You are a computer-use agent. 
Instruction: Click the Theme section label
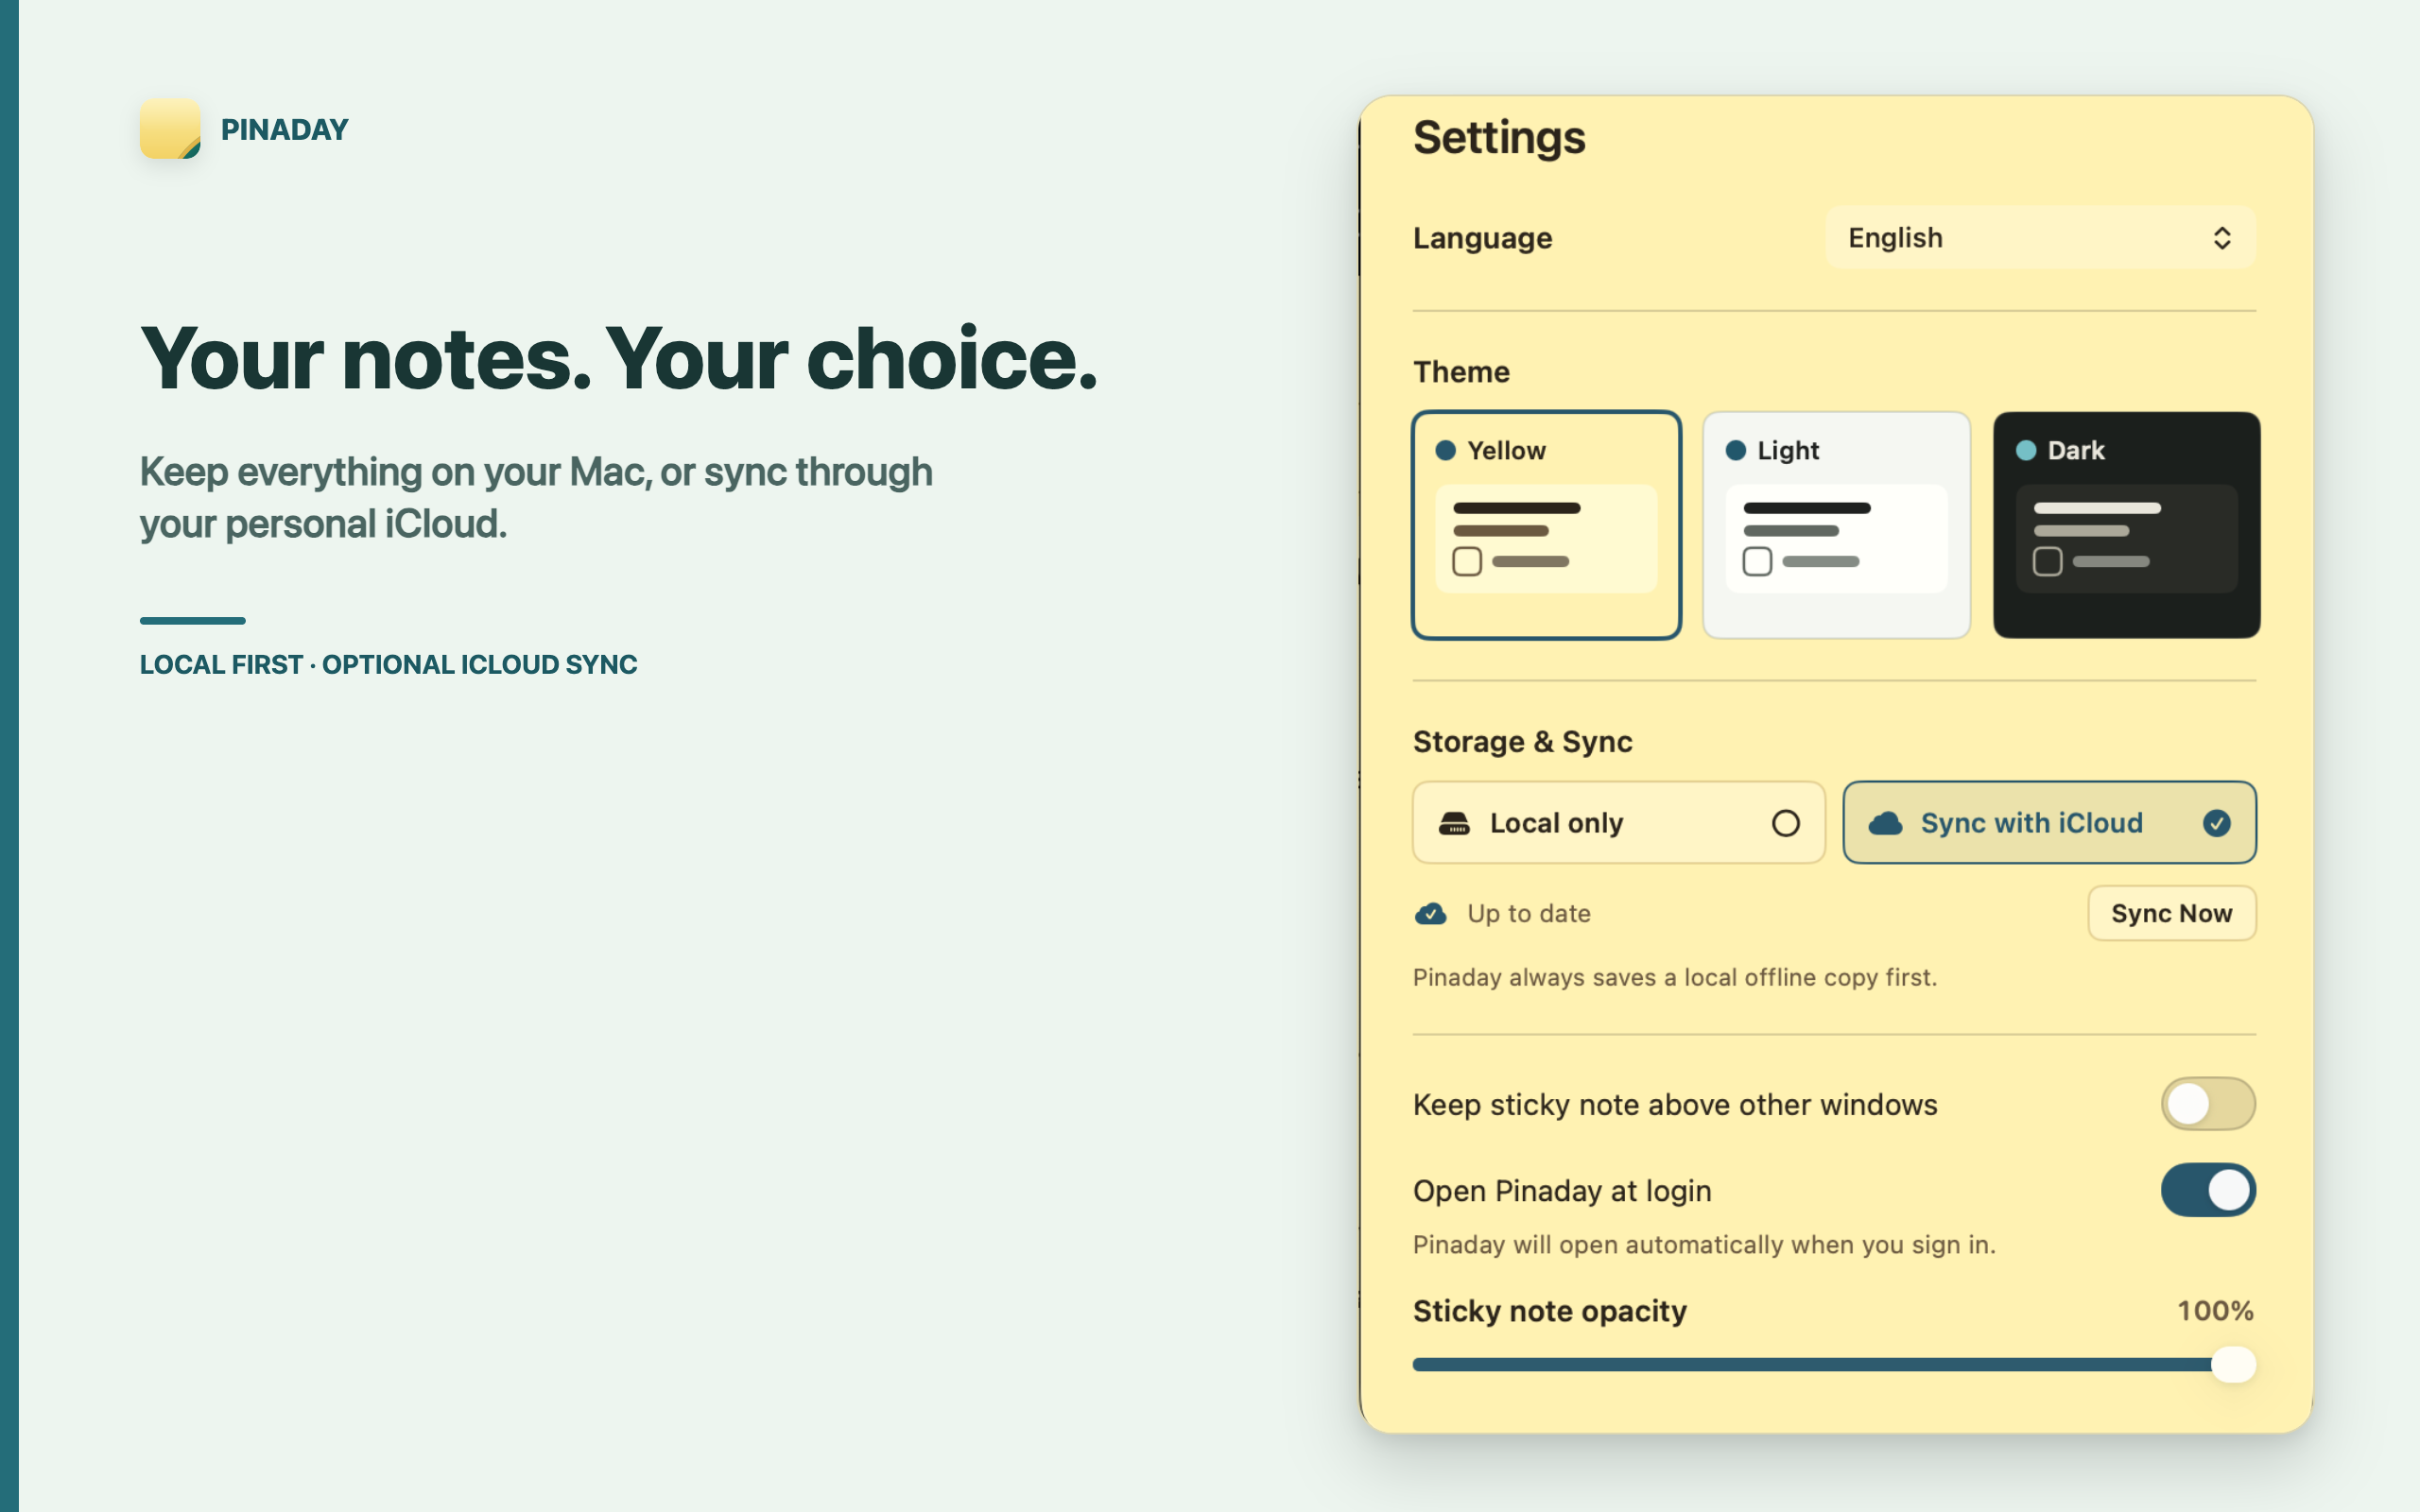1461,372
